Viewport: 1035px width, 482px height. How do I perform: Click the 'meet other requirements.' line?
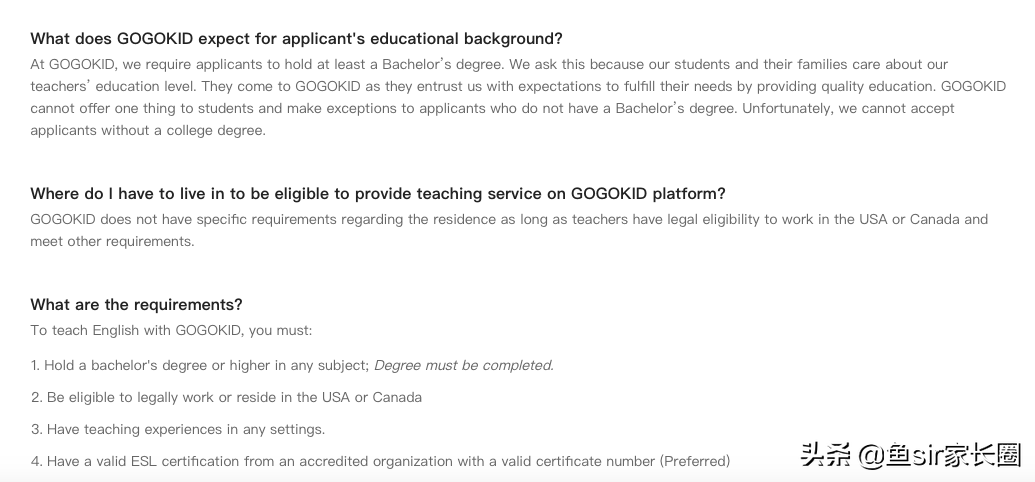(x=112, y=242)
